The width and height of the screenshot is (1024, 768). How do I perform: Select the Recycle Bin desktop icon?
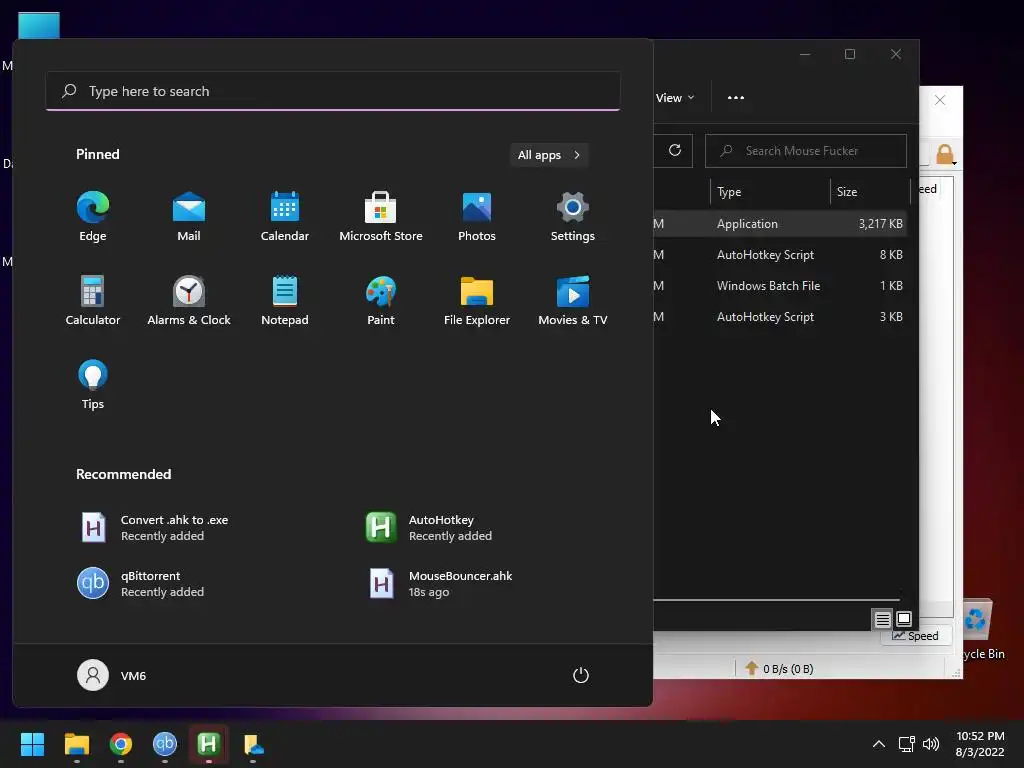point(983,630)
